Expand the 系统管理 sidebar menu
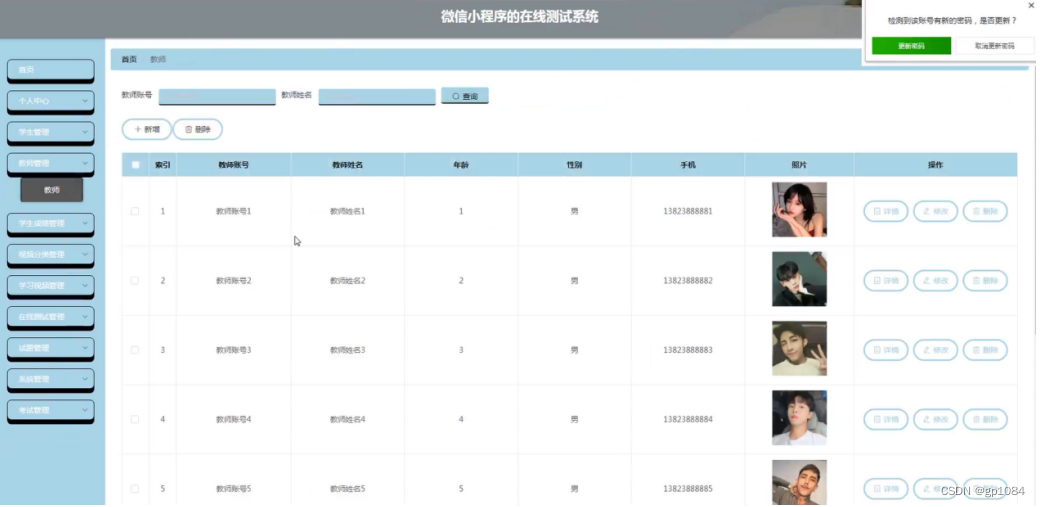Screen dimensions: 1040x507 [x=50, y=380]
